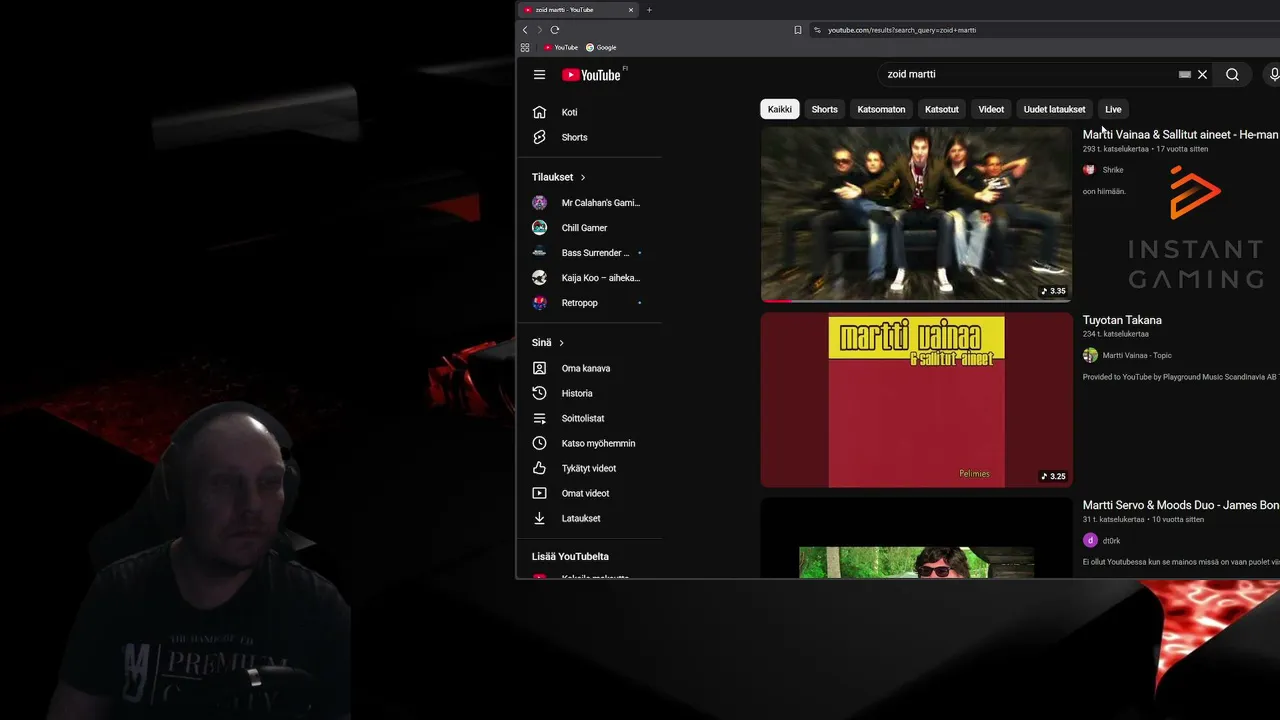This screenshot has width=1280, height=720.
Task: Open the He-man video thumbnail
Action: tap(916, 214)
